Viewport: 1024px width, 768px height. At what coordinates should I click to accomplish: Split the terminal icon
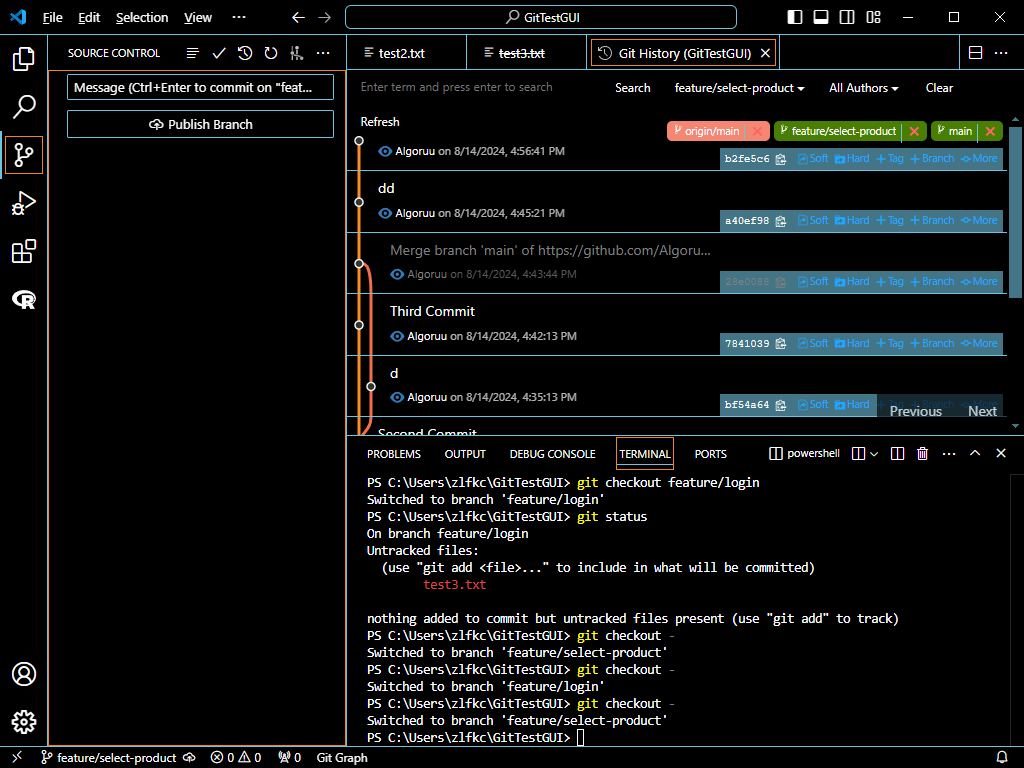898,454
